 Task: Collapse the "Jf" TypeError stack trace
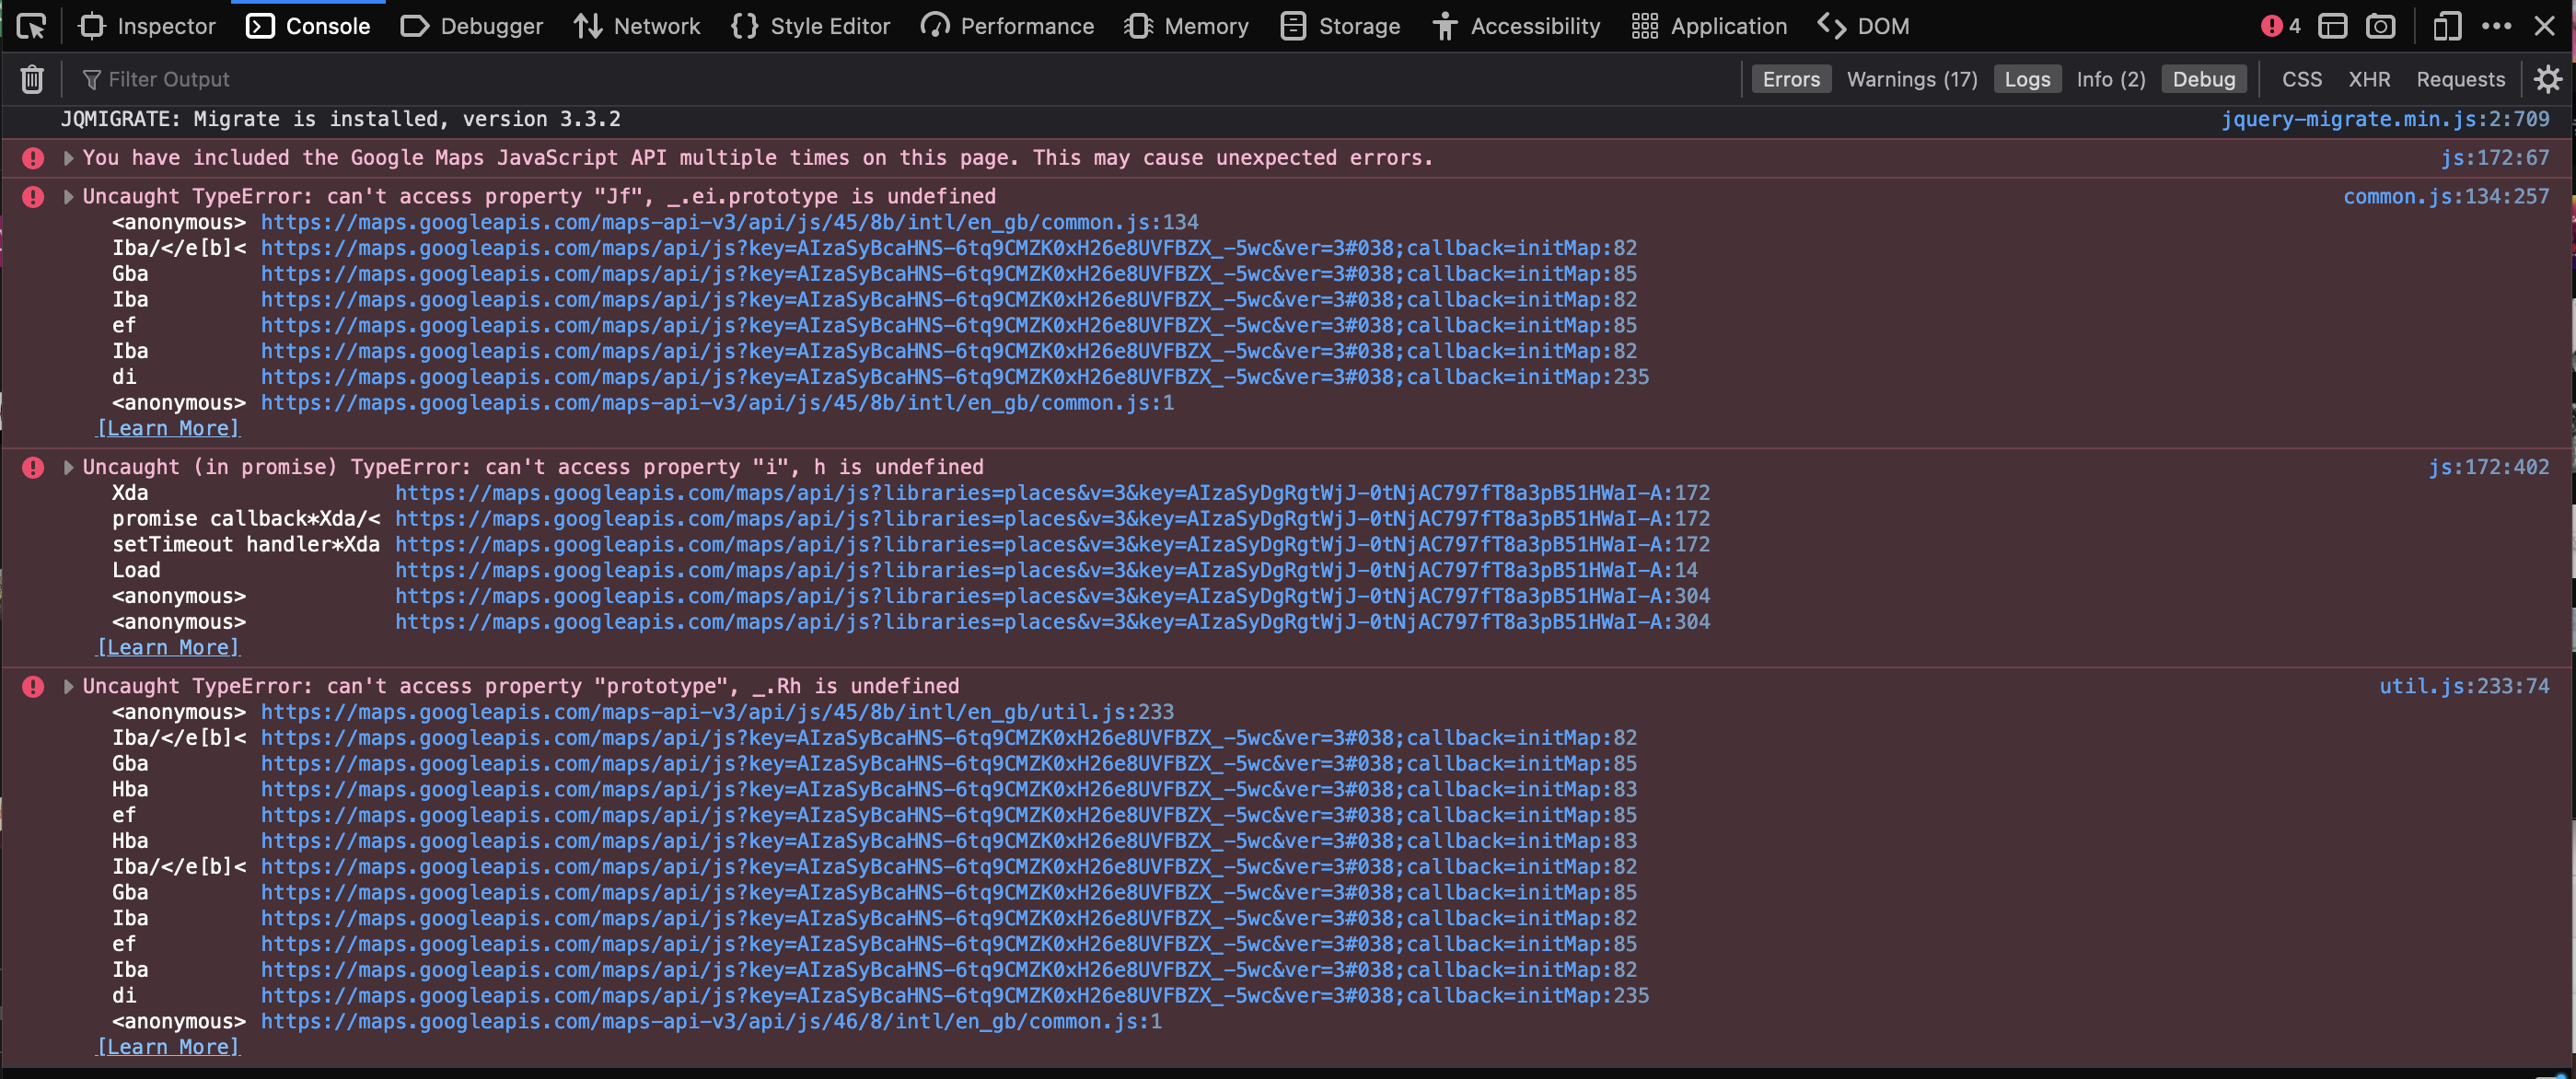(68, 197)
